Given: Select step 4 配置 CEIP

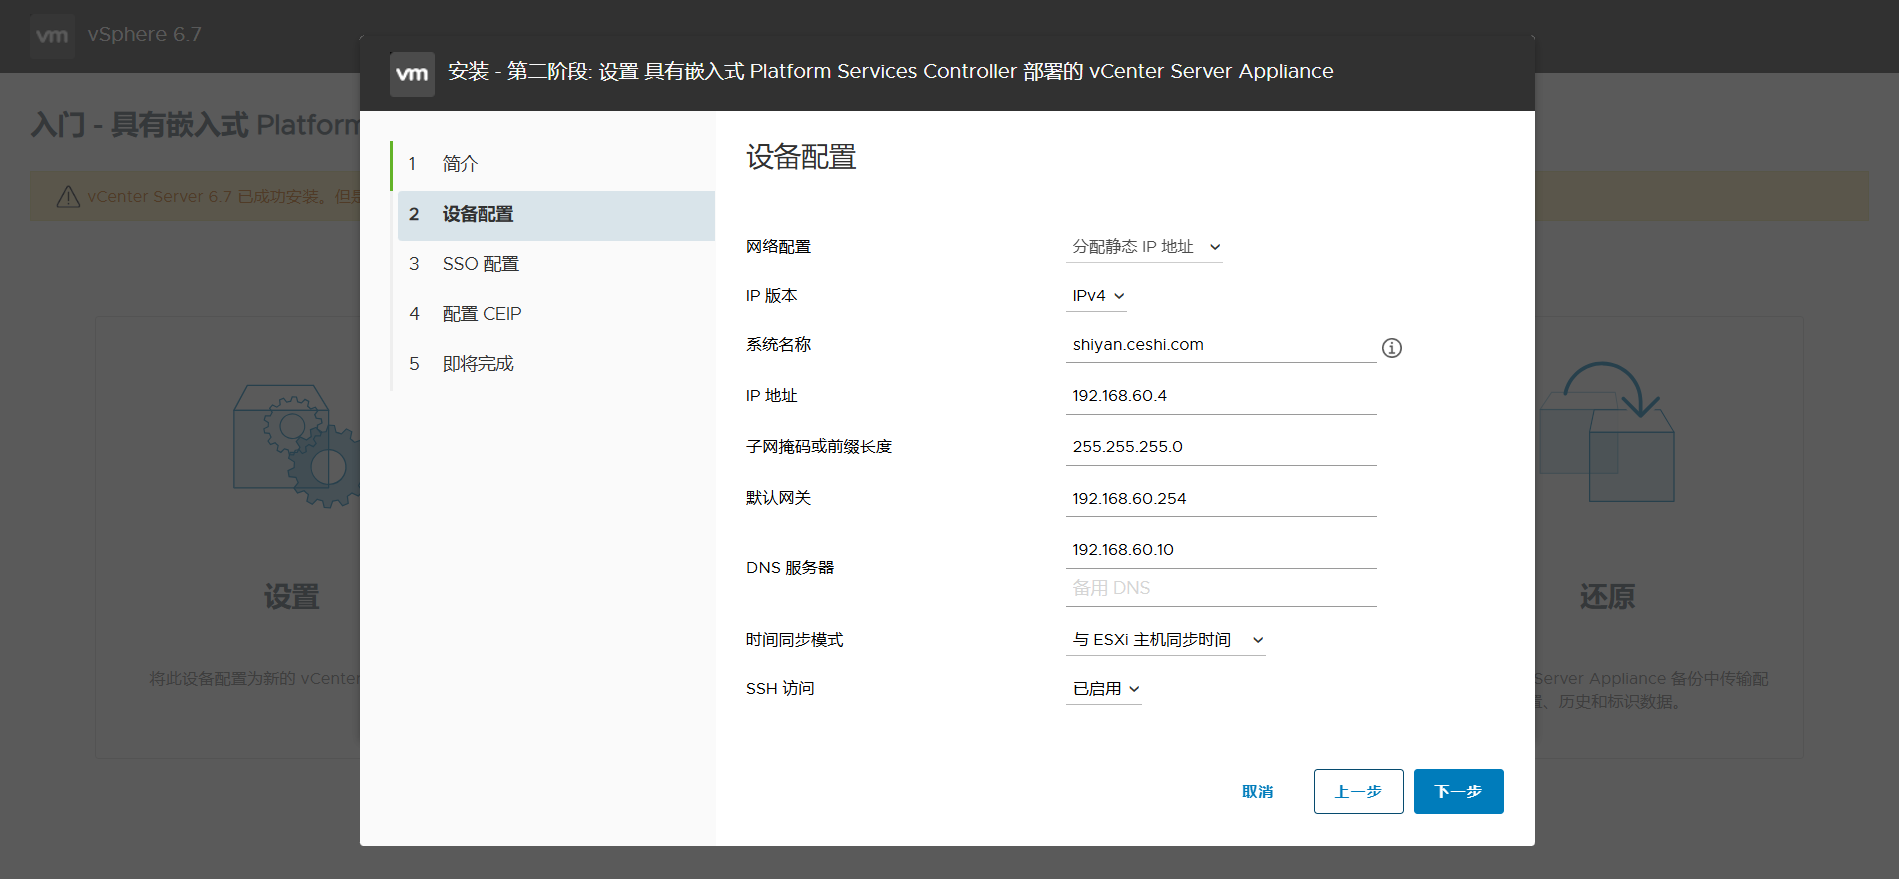Looking at the screenshot, I should pyautogui.click(x=555, y=314).
